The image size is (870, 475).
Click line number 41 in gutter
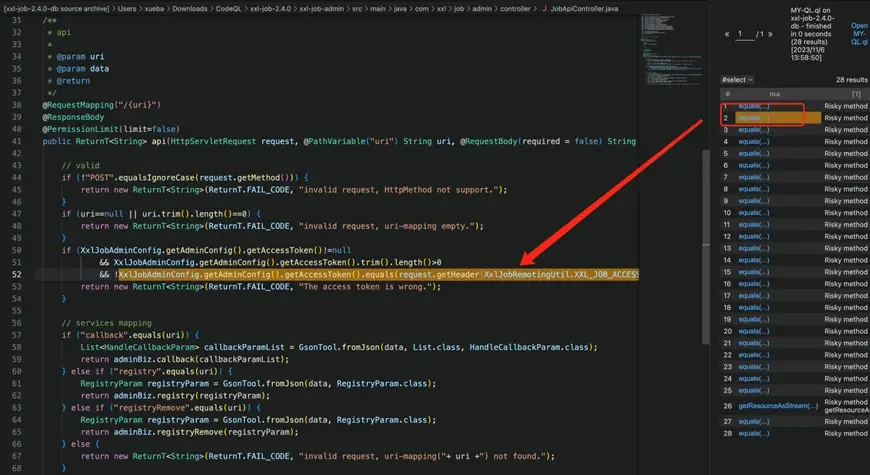[x=17, y=142]
